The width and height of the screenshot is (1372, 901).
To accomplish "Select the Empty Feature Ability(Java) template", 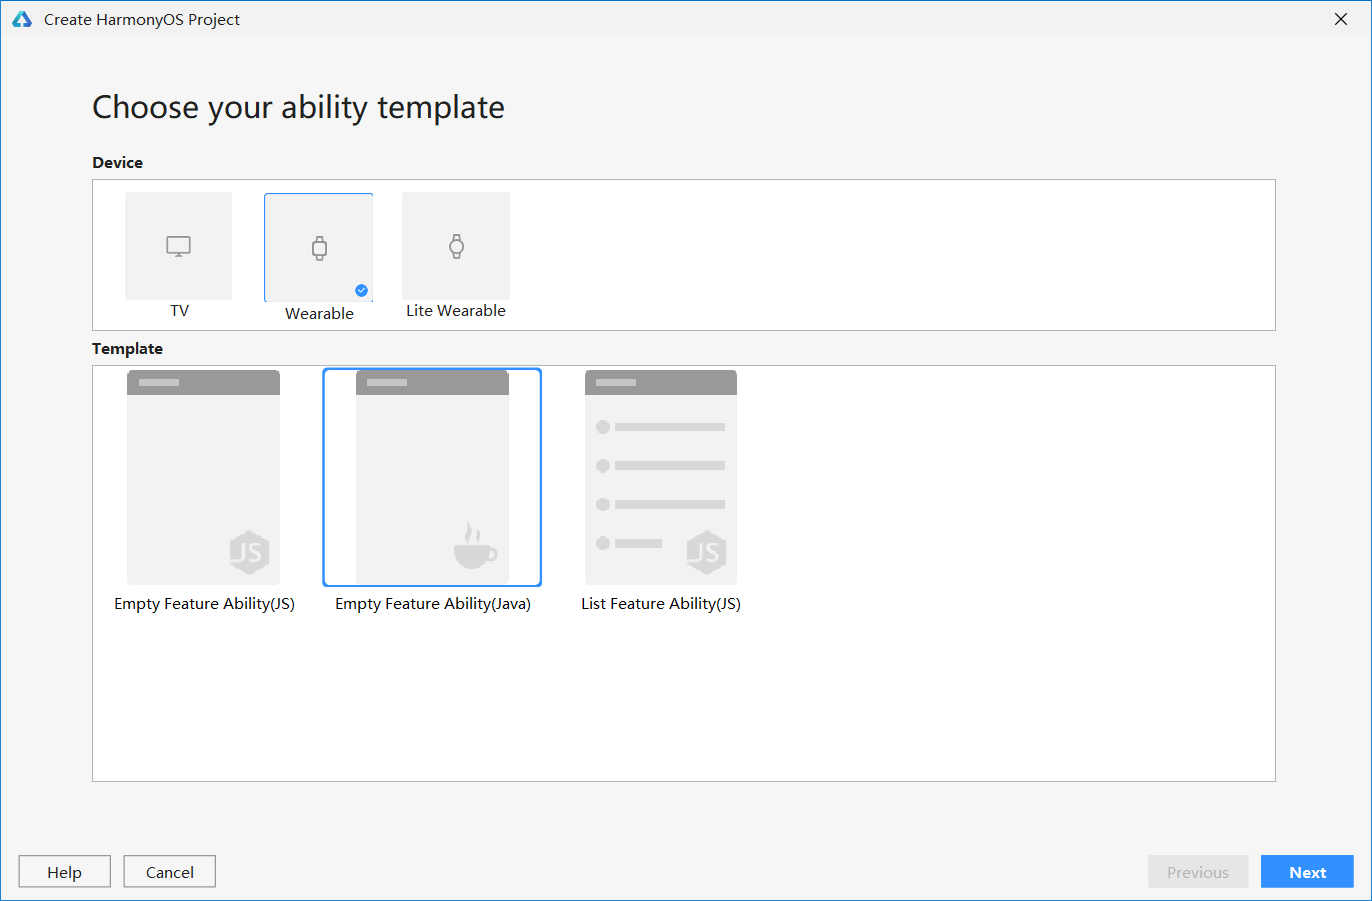I will 432,477.
